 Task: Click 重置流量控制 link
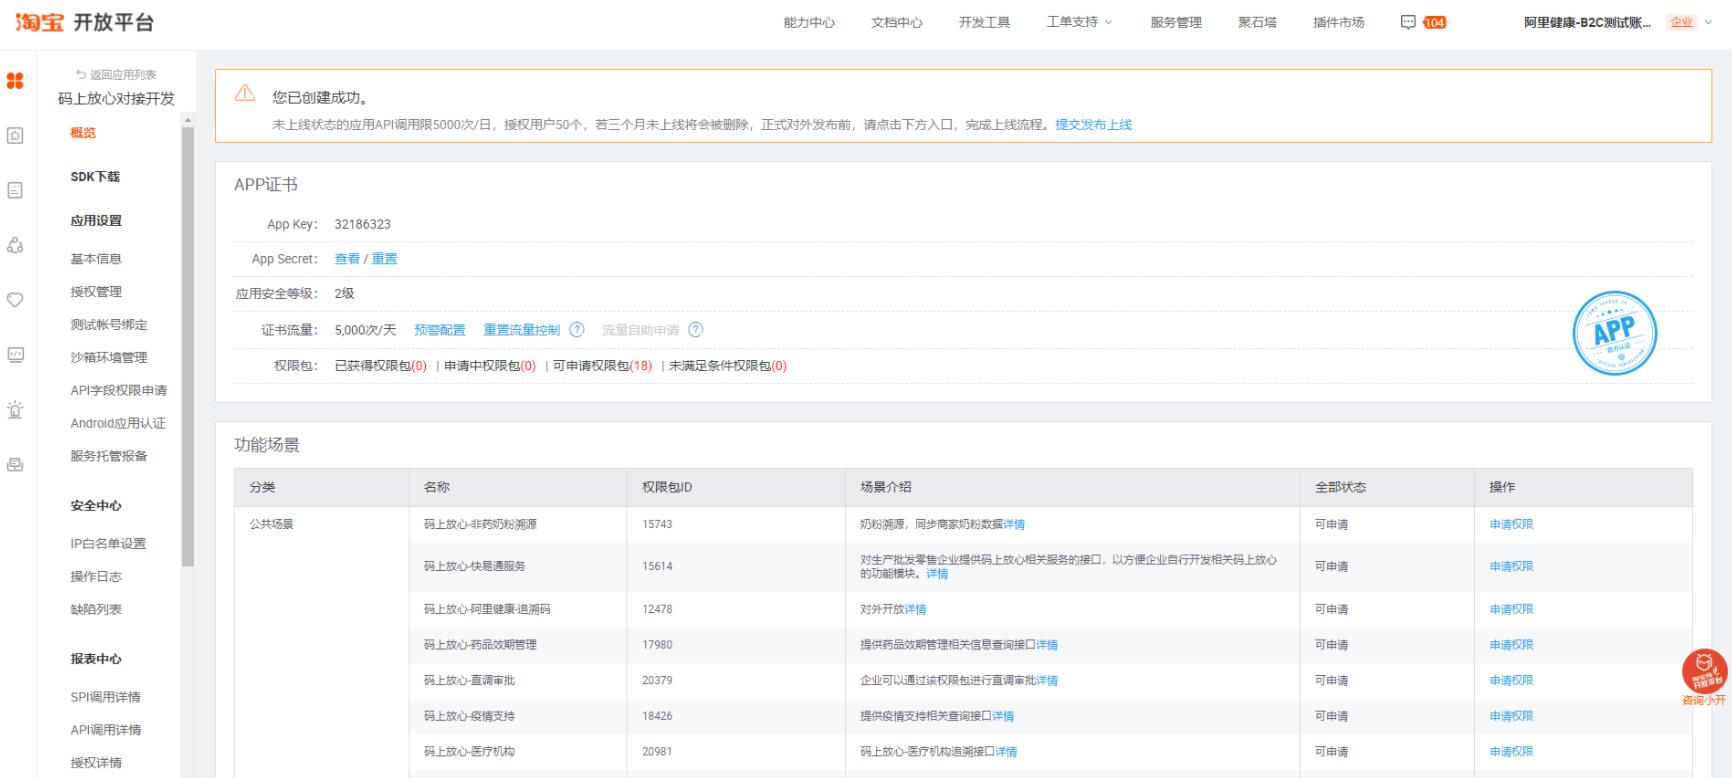click(x=522, y=330)
